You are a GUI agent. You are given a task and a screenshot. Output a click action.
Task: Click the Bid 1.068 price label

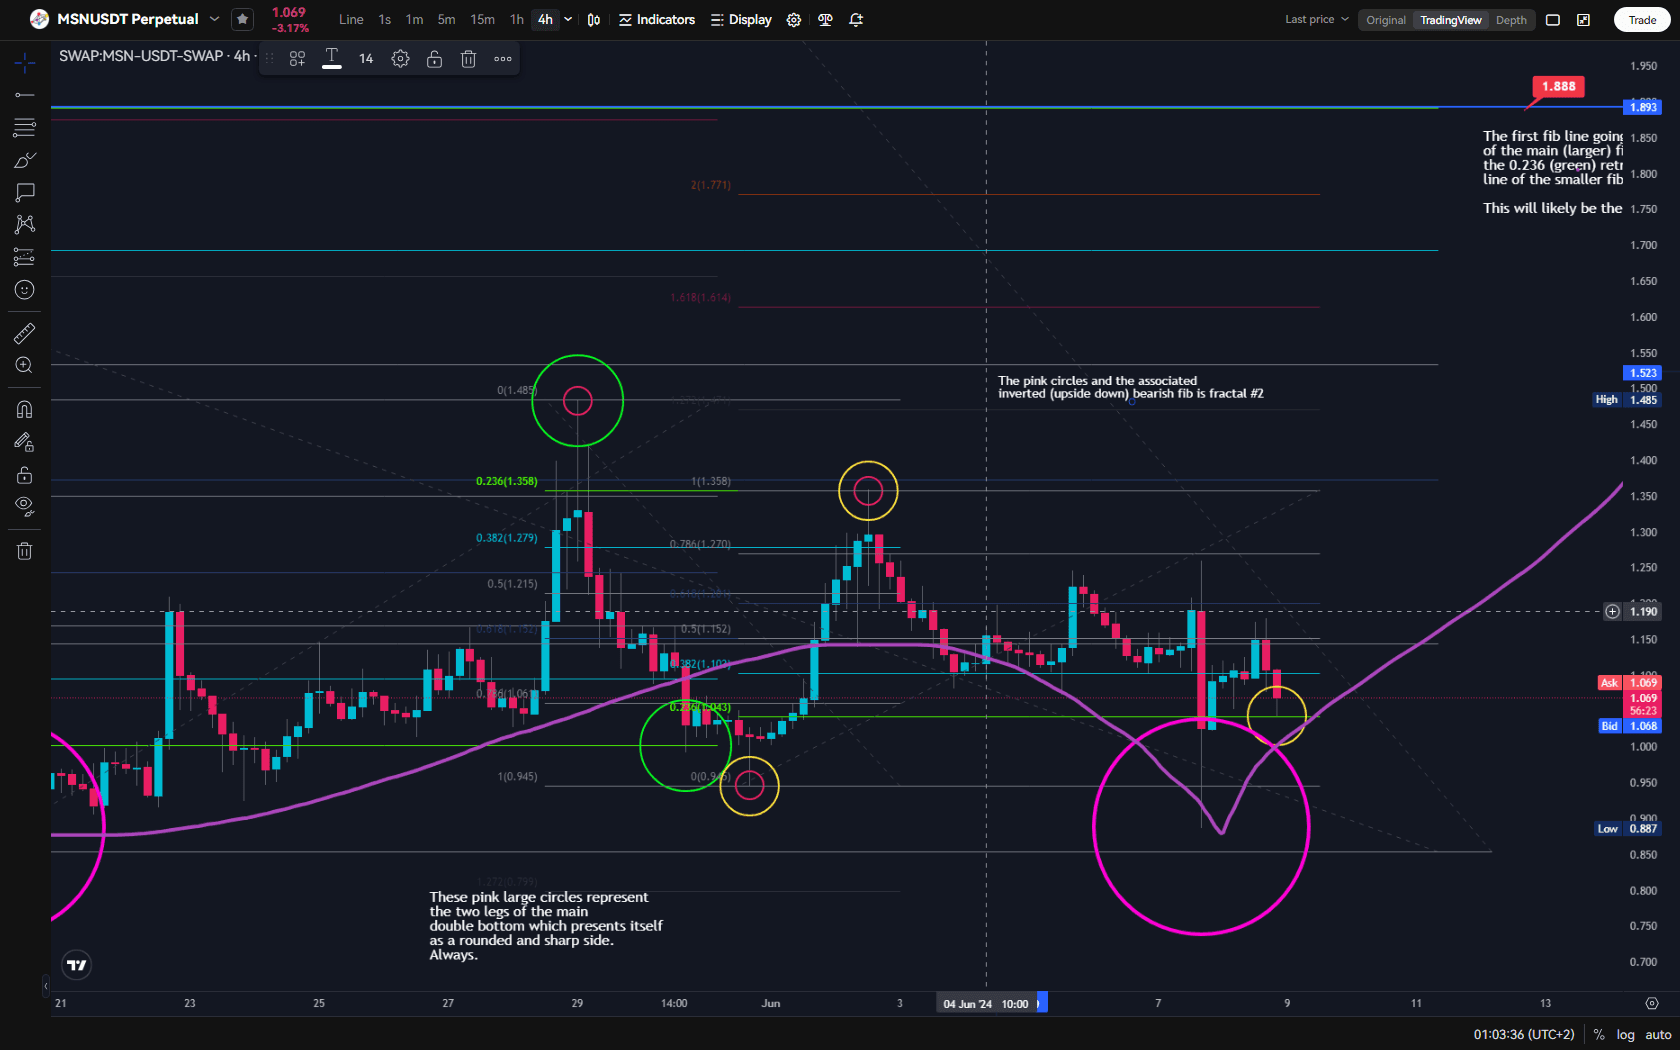1629,726
